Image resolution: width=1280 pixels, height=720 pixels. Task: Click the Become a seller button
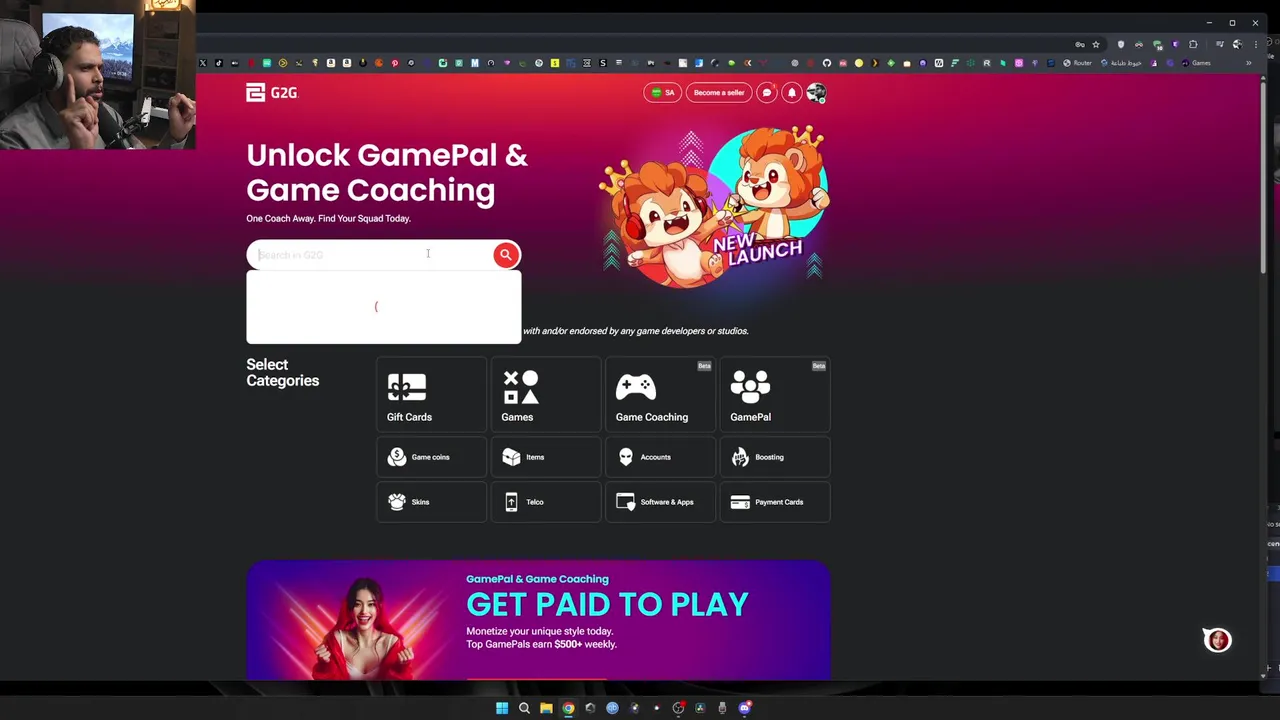719,93
